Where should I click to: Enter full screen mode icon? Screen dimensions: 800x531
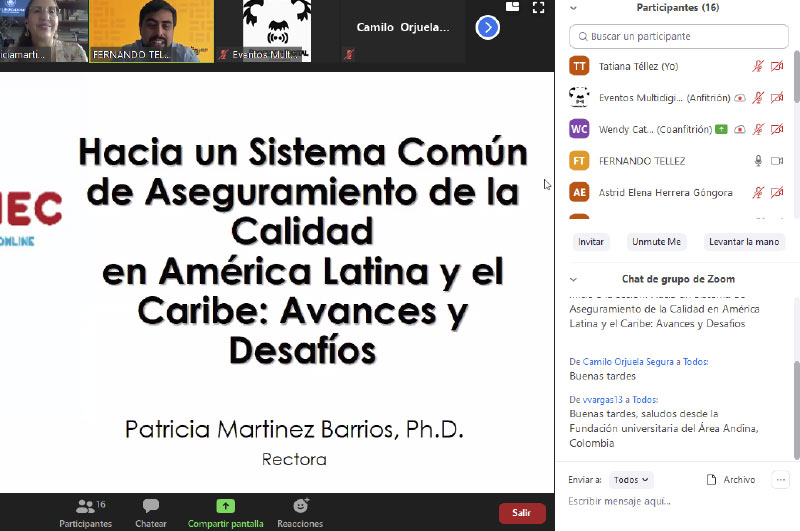(x=538, y=8)
